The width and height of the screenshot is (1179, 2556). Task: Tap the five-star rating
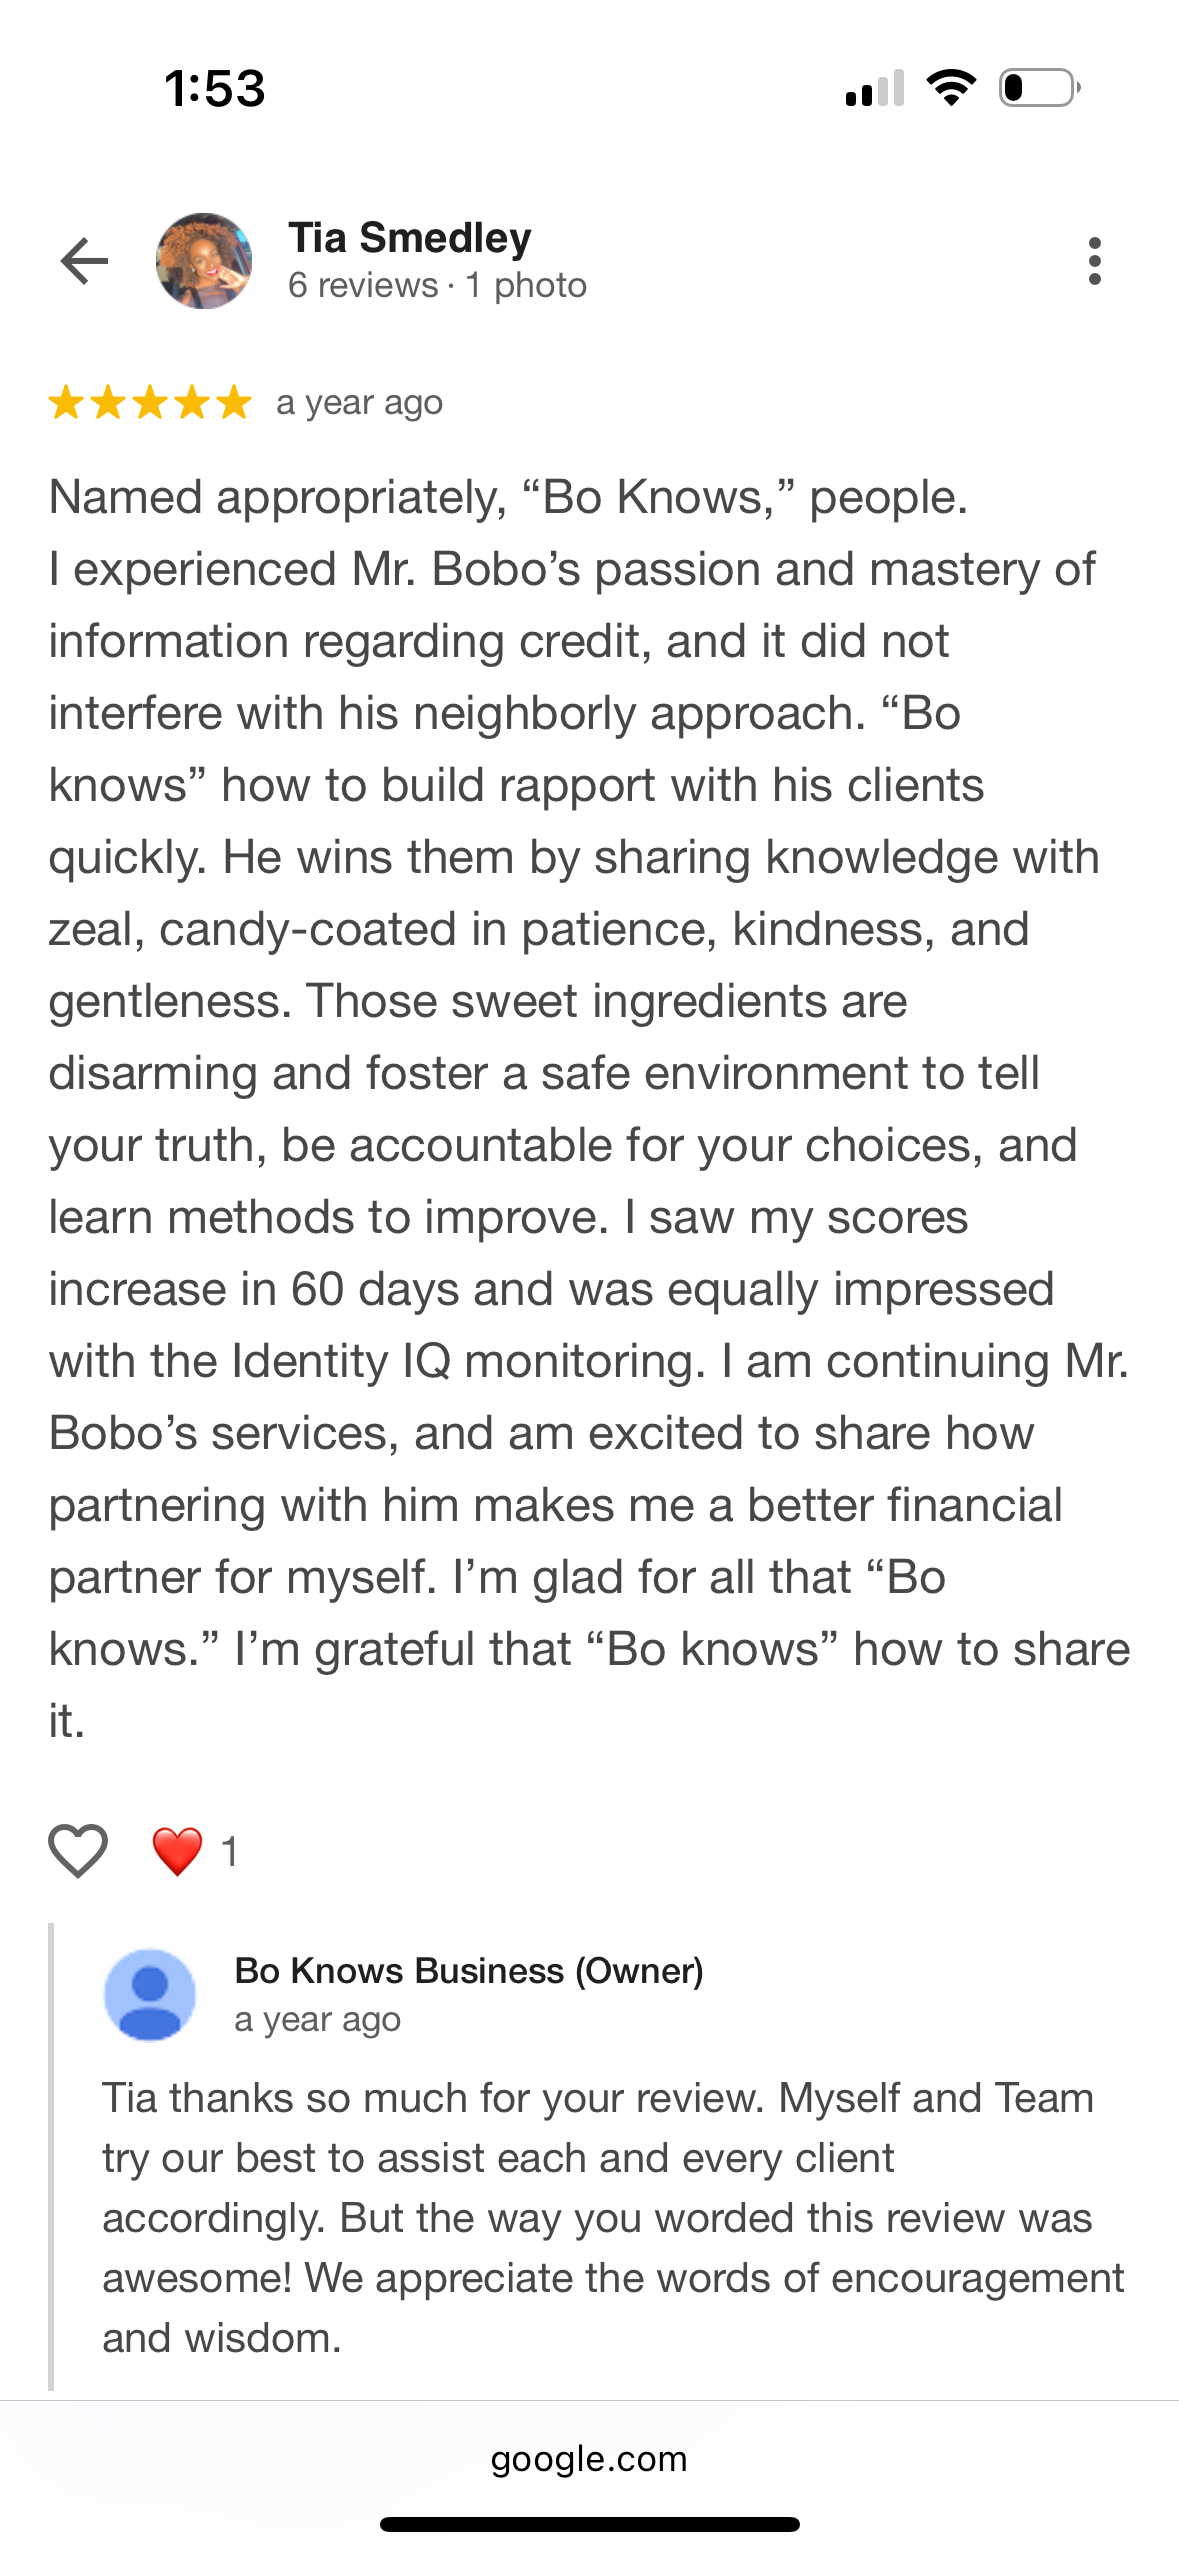(150, 403)
